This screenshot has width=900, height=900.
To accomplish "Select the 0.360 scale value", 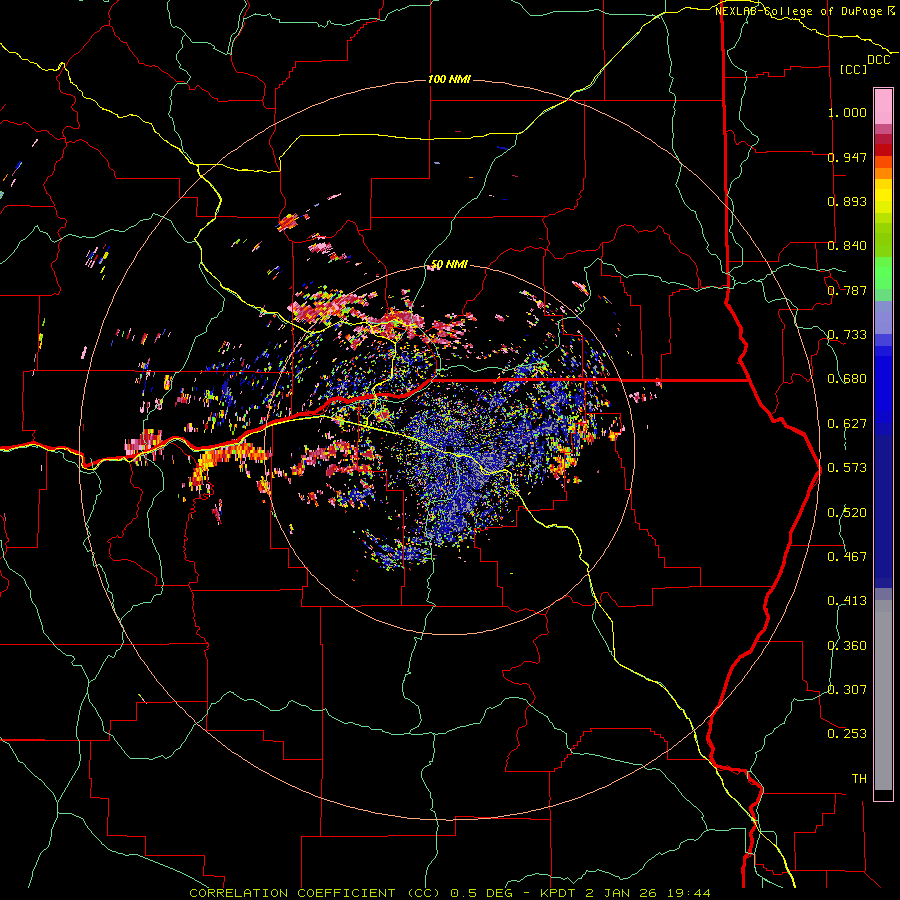I will pos(847,646).
